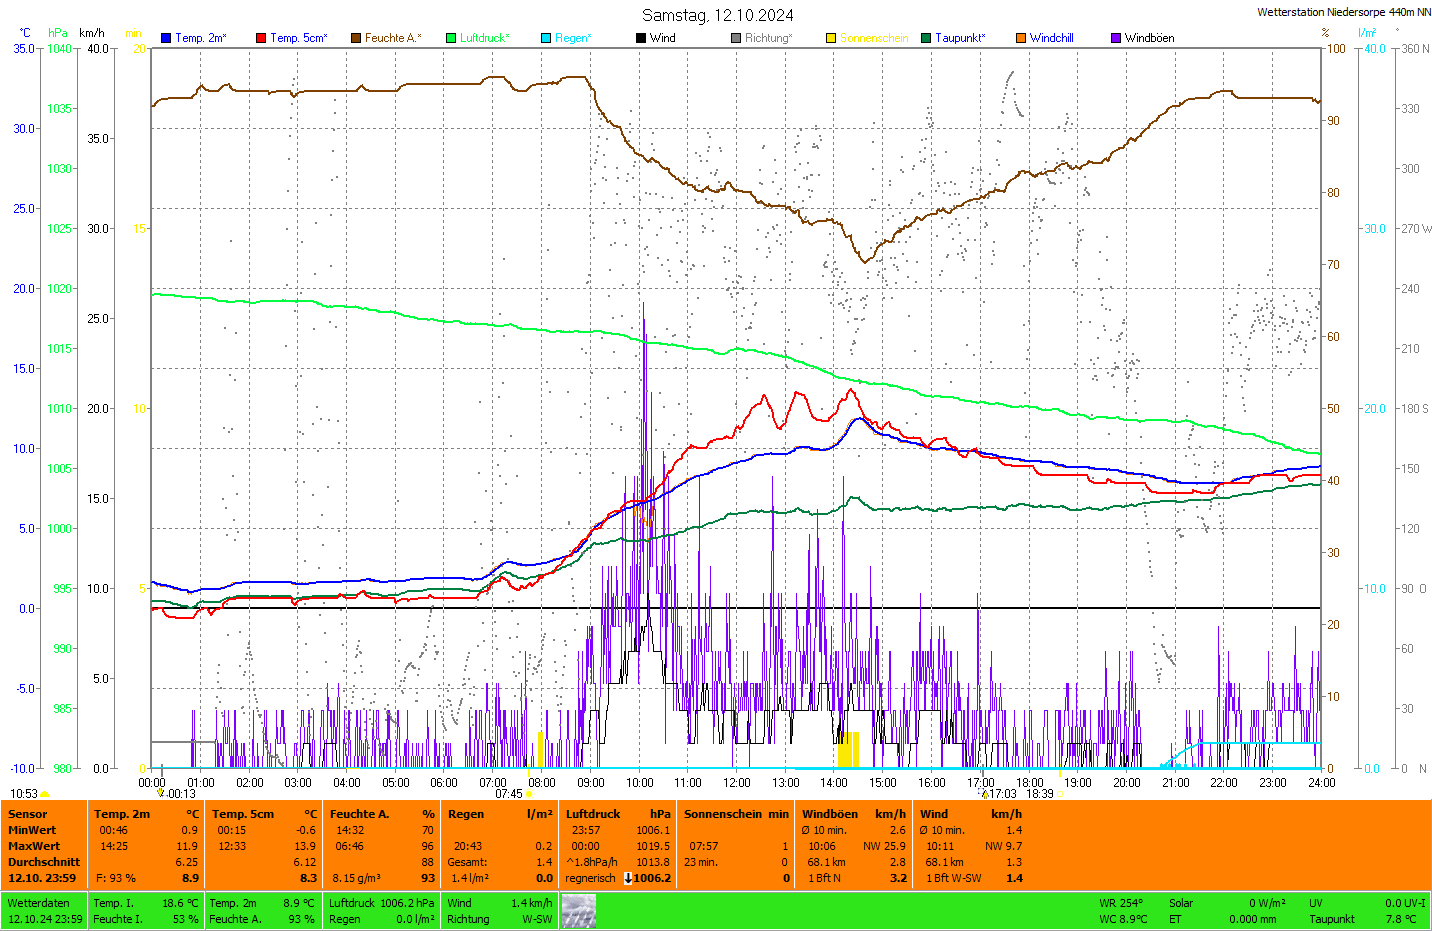The width and height of the screenshot is (1432, 931).
Task: Toggle the Sonnenschein legend entry
Action: coord(873,38)
